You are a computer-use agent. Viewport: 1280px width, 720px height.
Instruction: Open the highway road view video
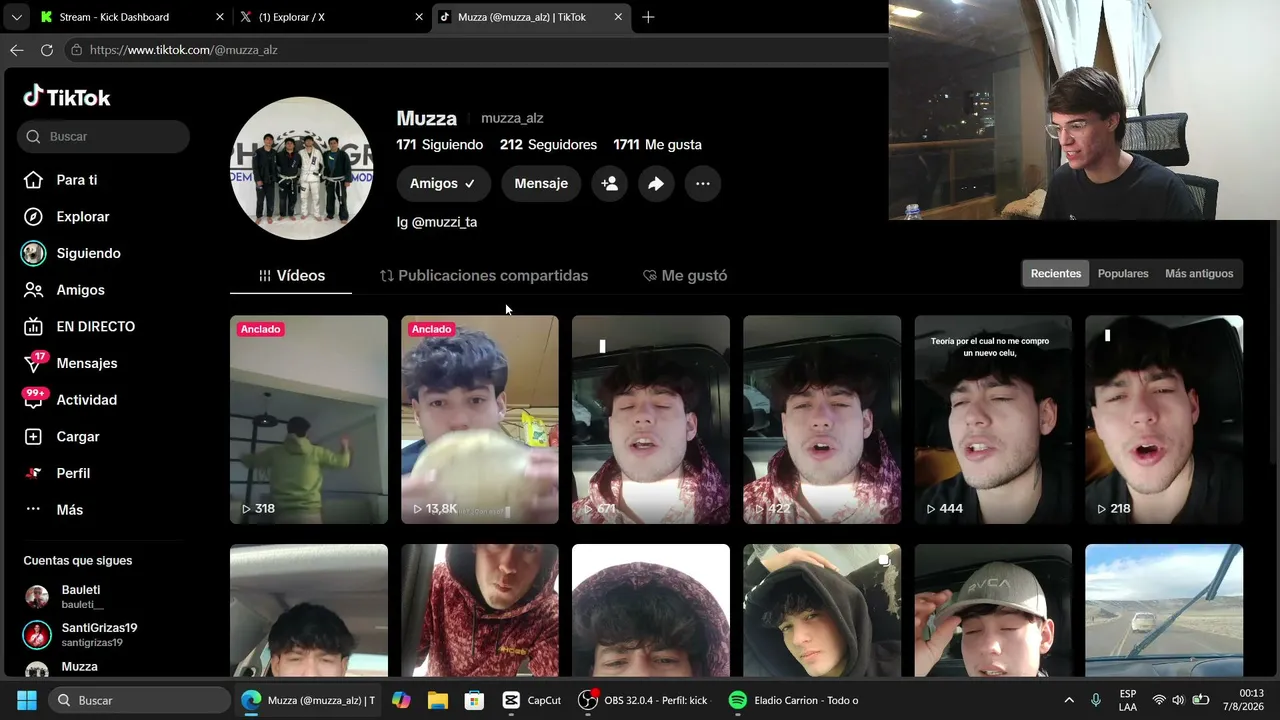click(1164, 610)
